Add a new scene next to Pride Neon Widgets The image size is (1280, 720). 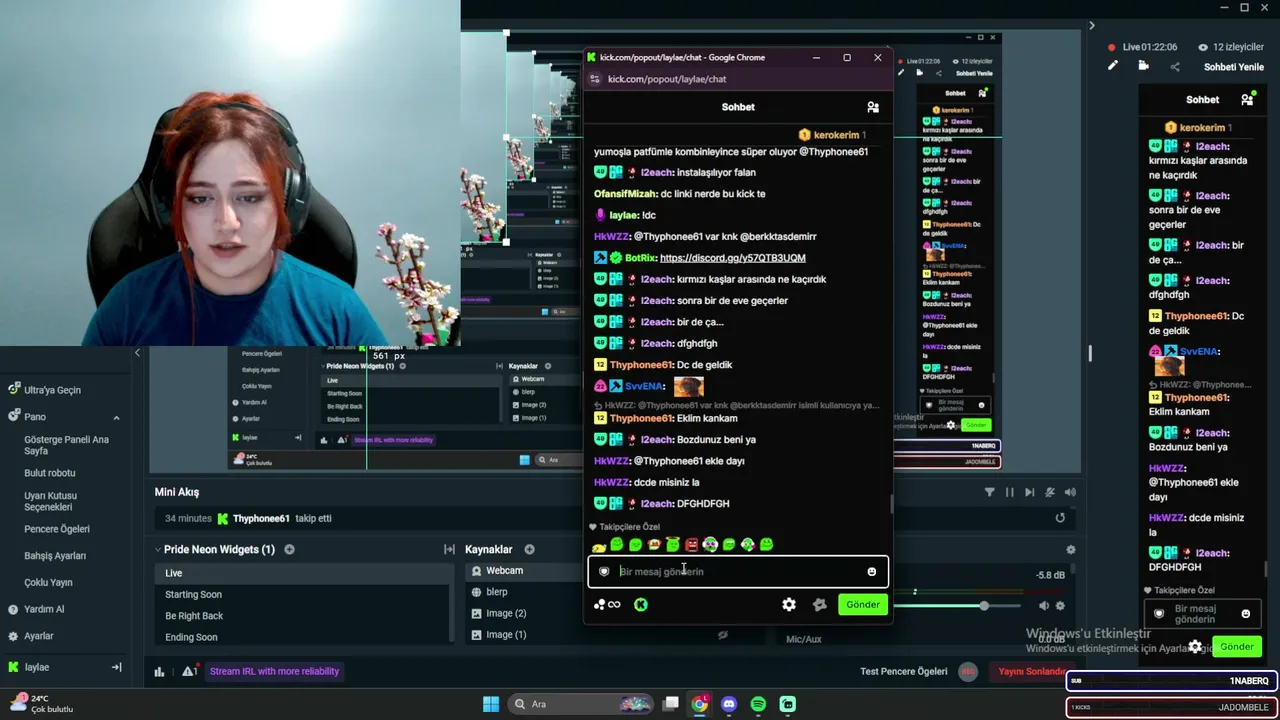pos(289,549)
